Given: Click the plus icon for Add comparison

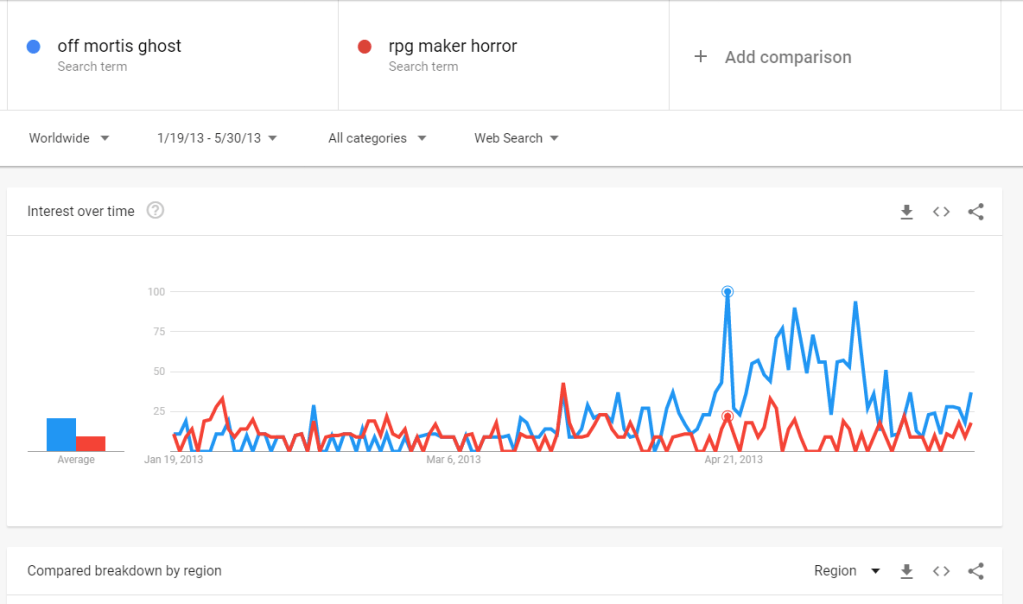Looking at the screenshot, I should click(x=700, y=57).
